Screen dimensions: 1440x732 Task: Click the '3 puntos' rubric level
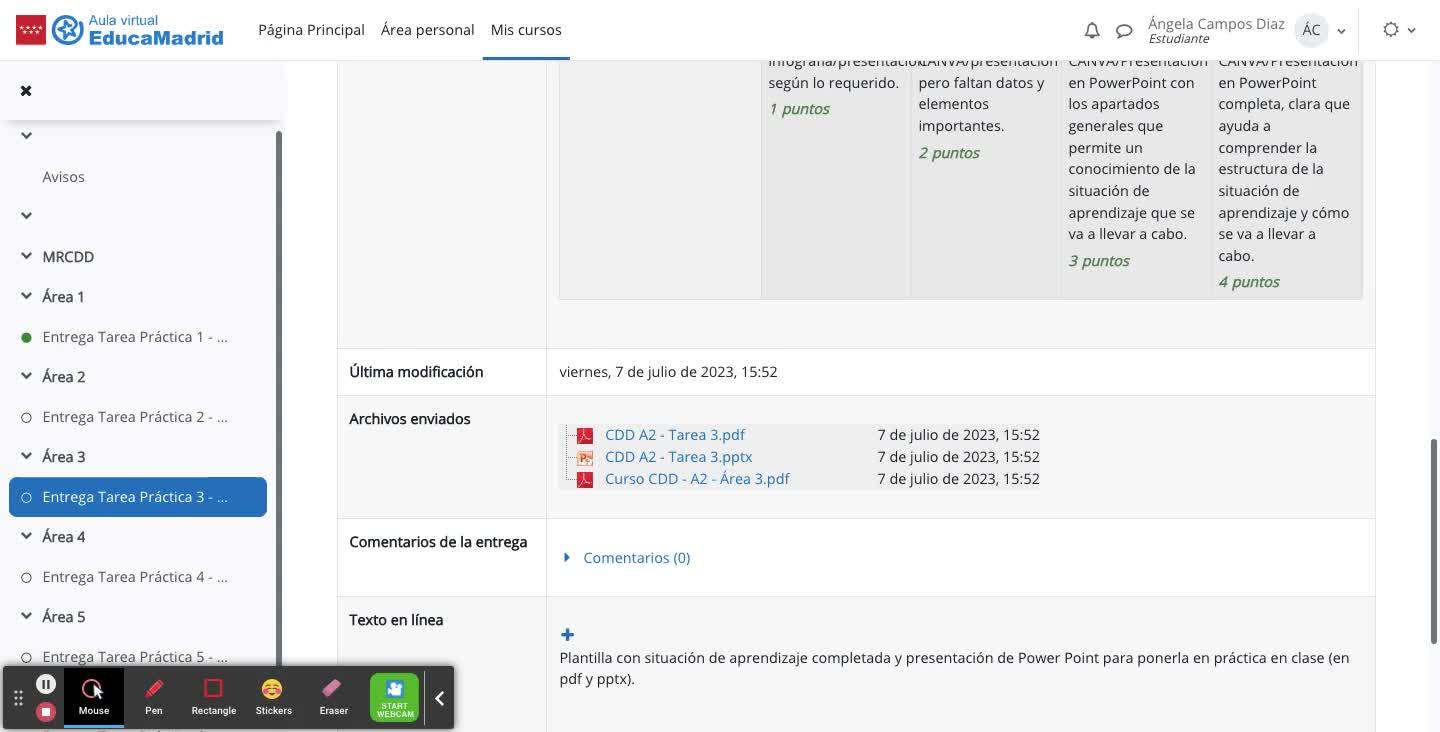[1099, 261]
